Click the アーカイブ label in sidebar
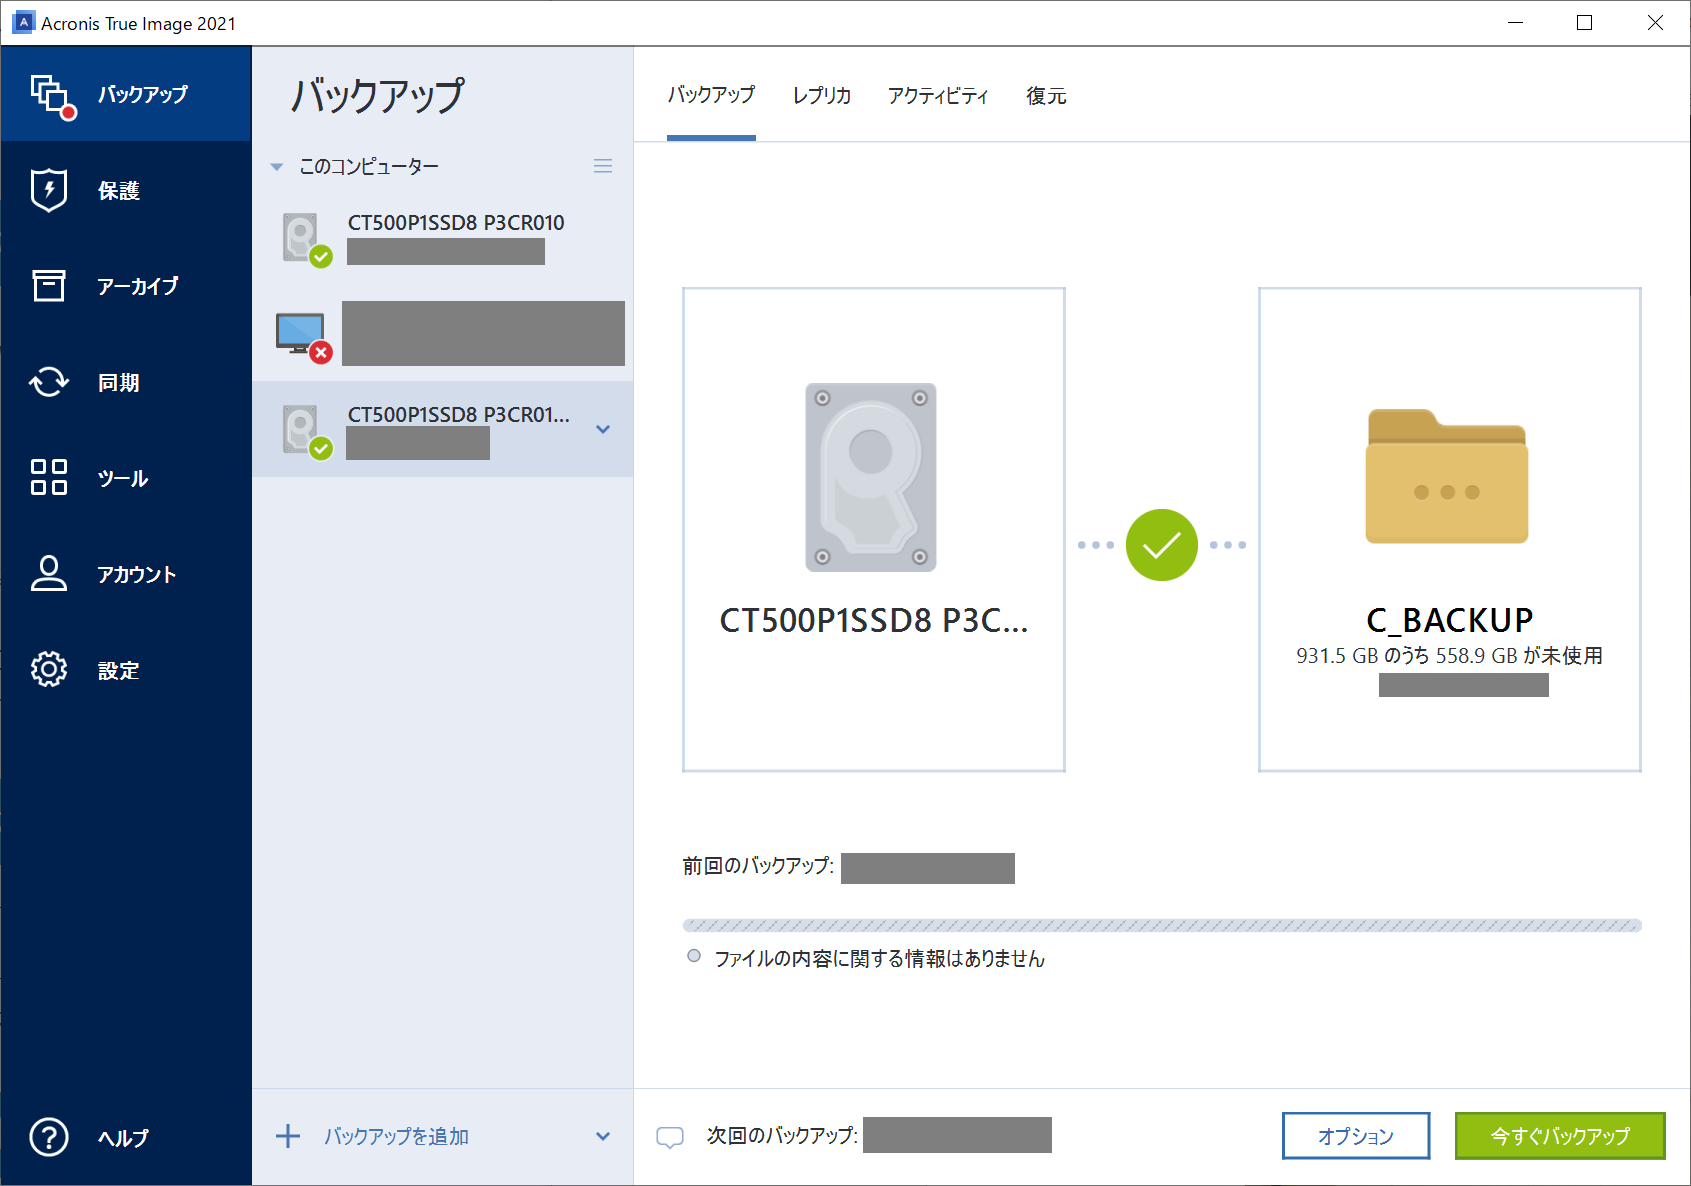Screen dimensions: 1691x1186 tap(138, 286)
